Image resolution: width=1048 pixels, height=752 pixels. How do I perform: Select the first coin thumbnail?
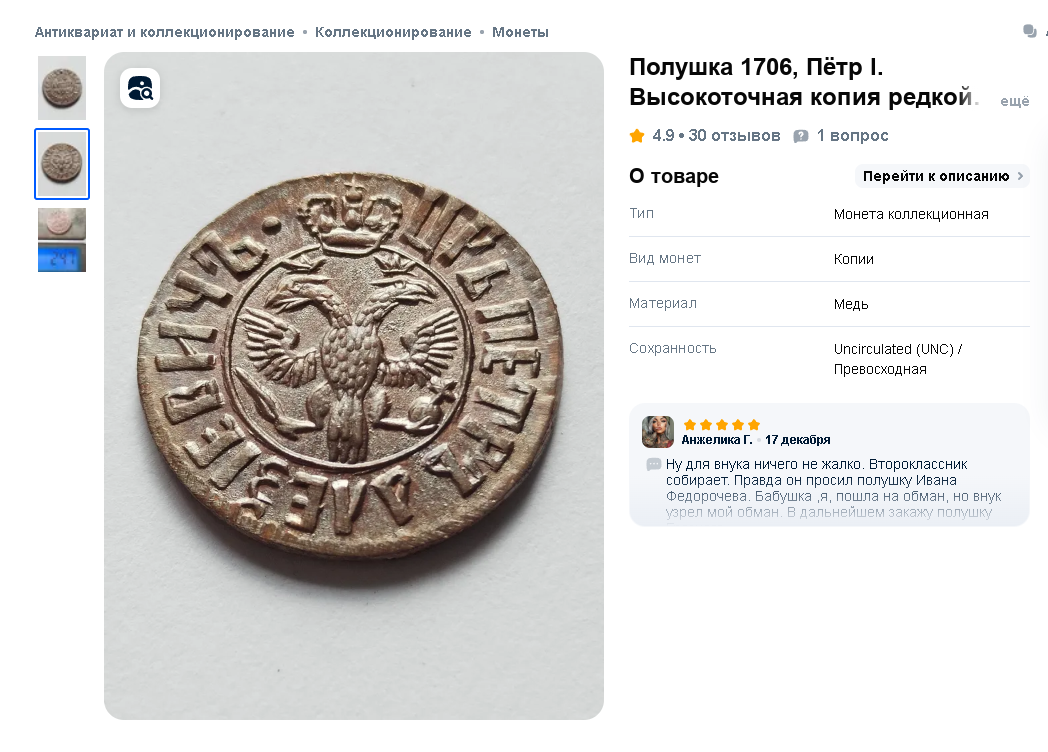coord(62,88)
